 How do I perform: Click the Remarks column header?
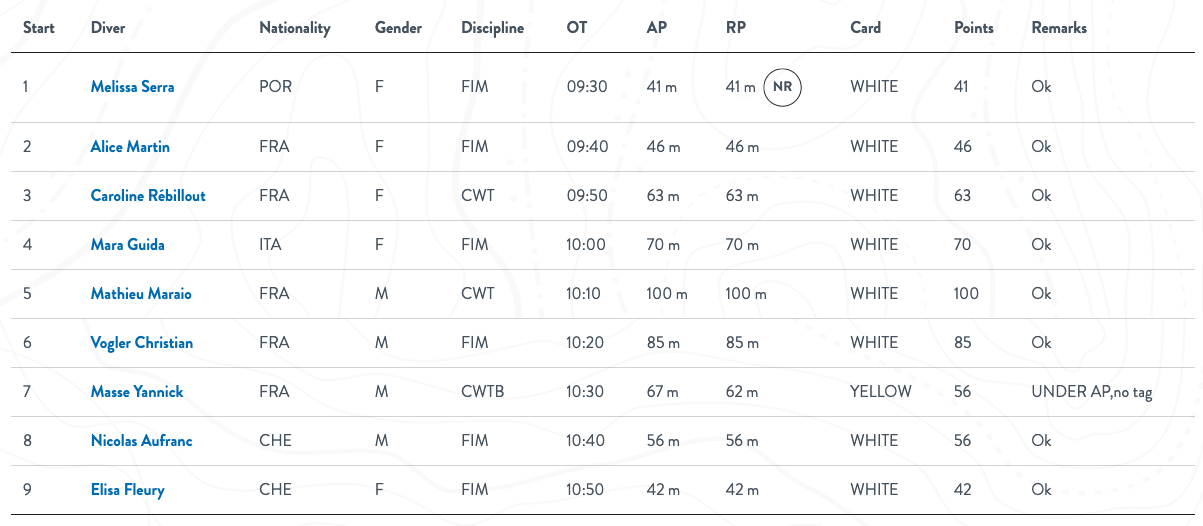tap(1059, 28)
